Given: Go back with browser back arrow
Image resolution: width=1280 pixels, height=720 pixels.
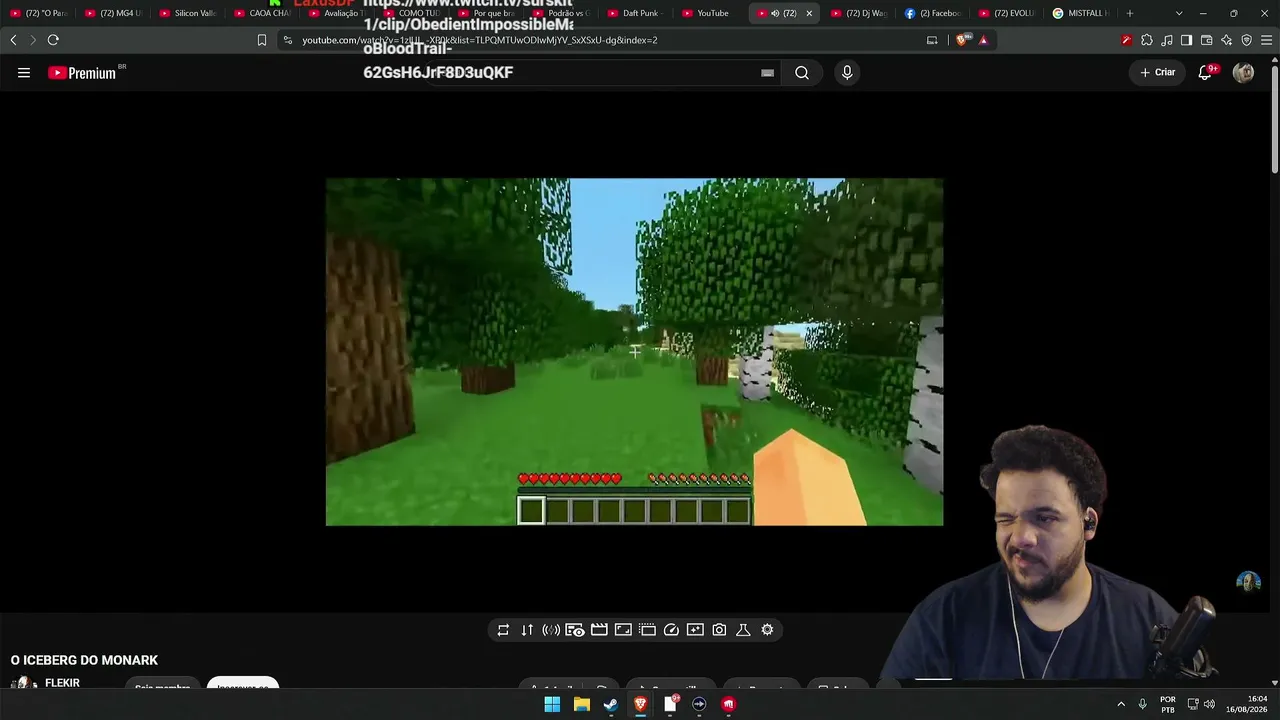Looking at the screenshot, I should click(x=13, y=40).
